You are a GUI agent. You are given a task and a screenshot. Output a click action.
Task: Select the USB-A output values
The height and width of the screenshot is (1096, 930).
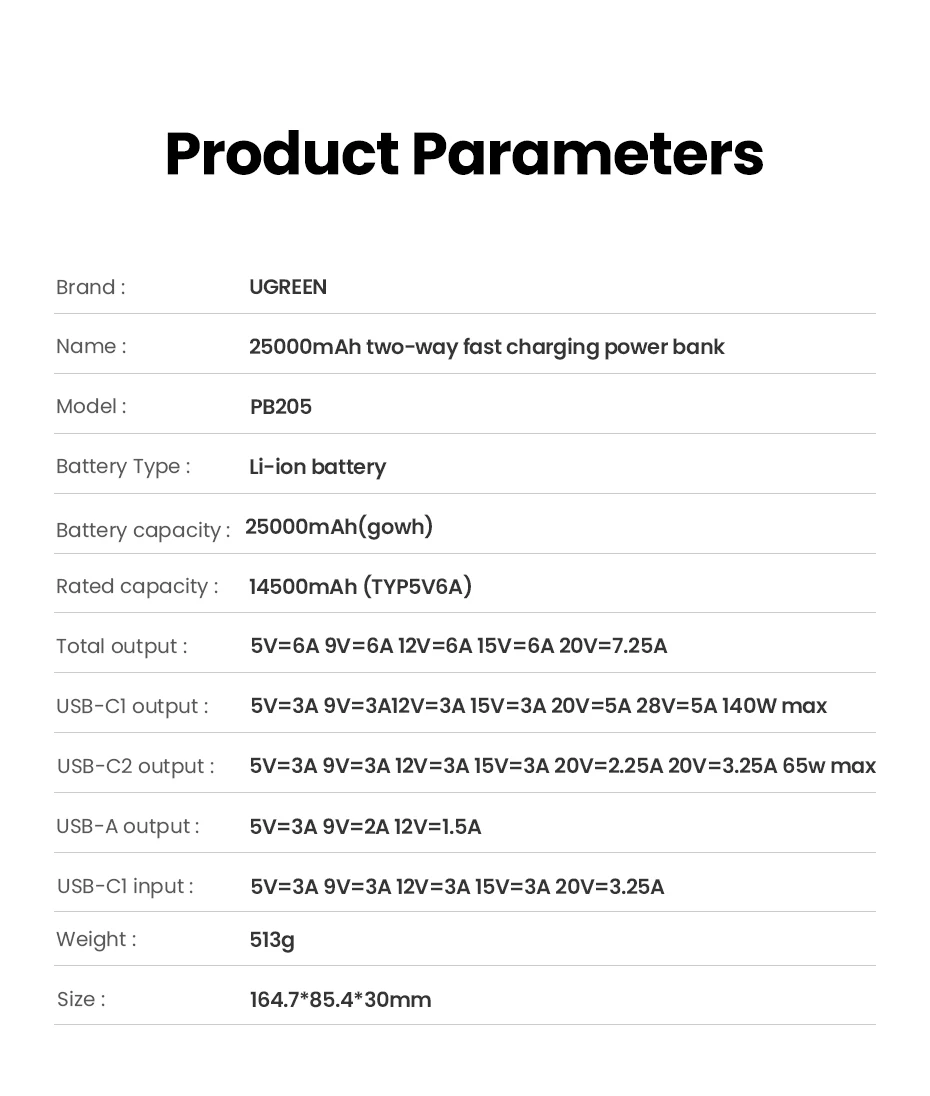pyautogui.click(x=365, y=827)
